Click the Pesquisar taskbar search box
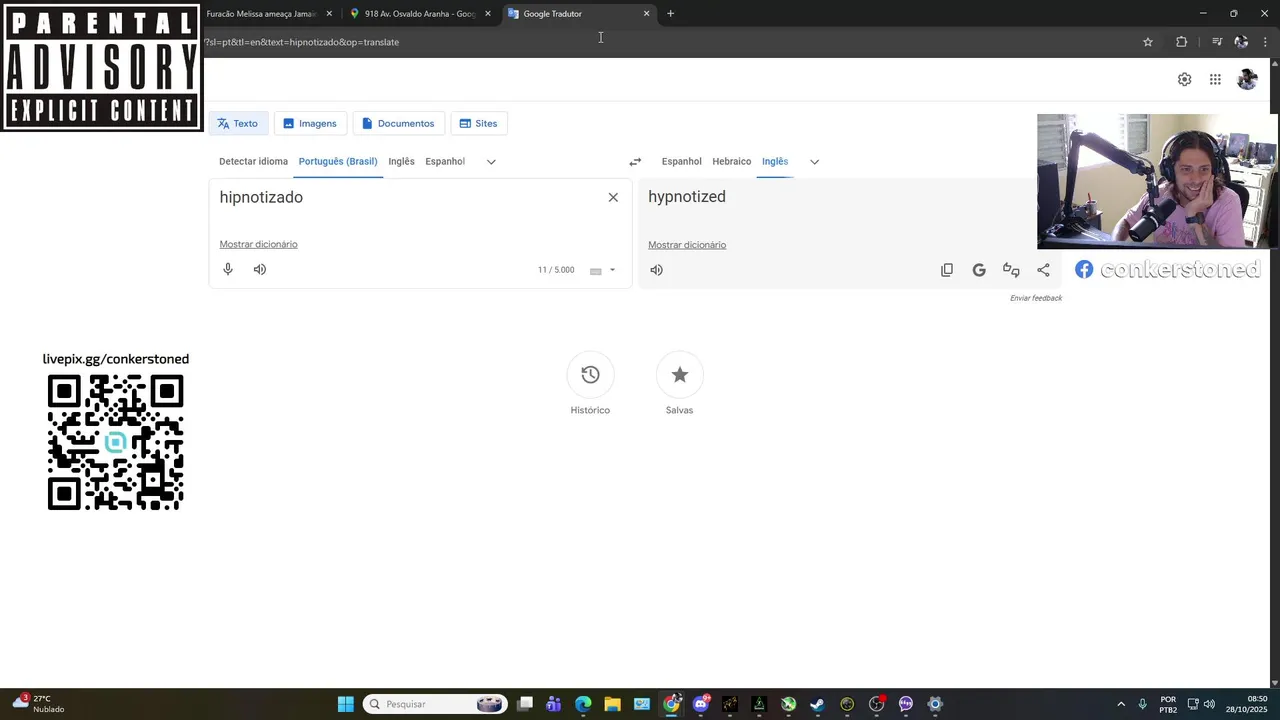The image size is (1280, 720). point(436,704)
